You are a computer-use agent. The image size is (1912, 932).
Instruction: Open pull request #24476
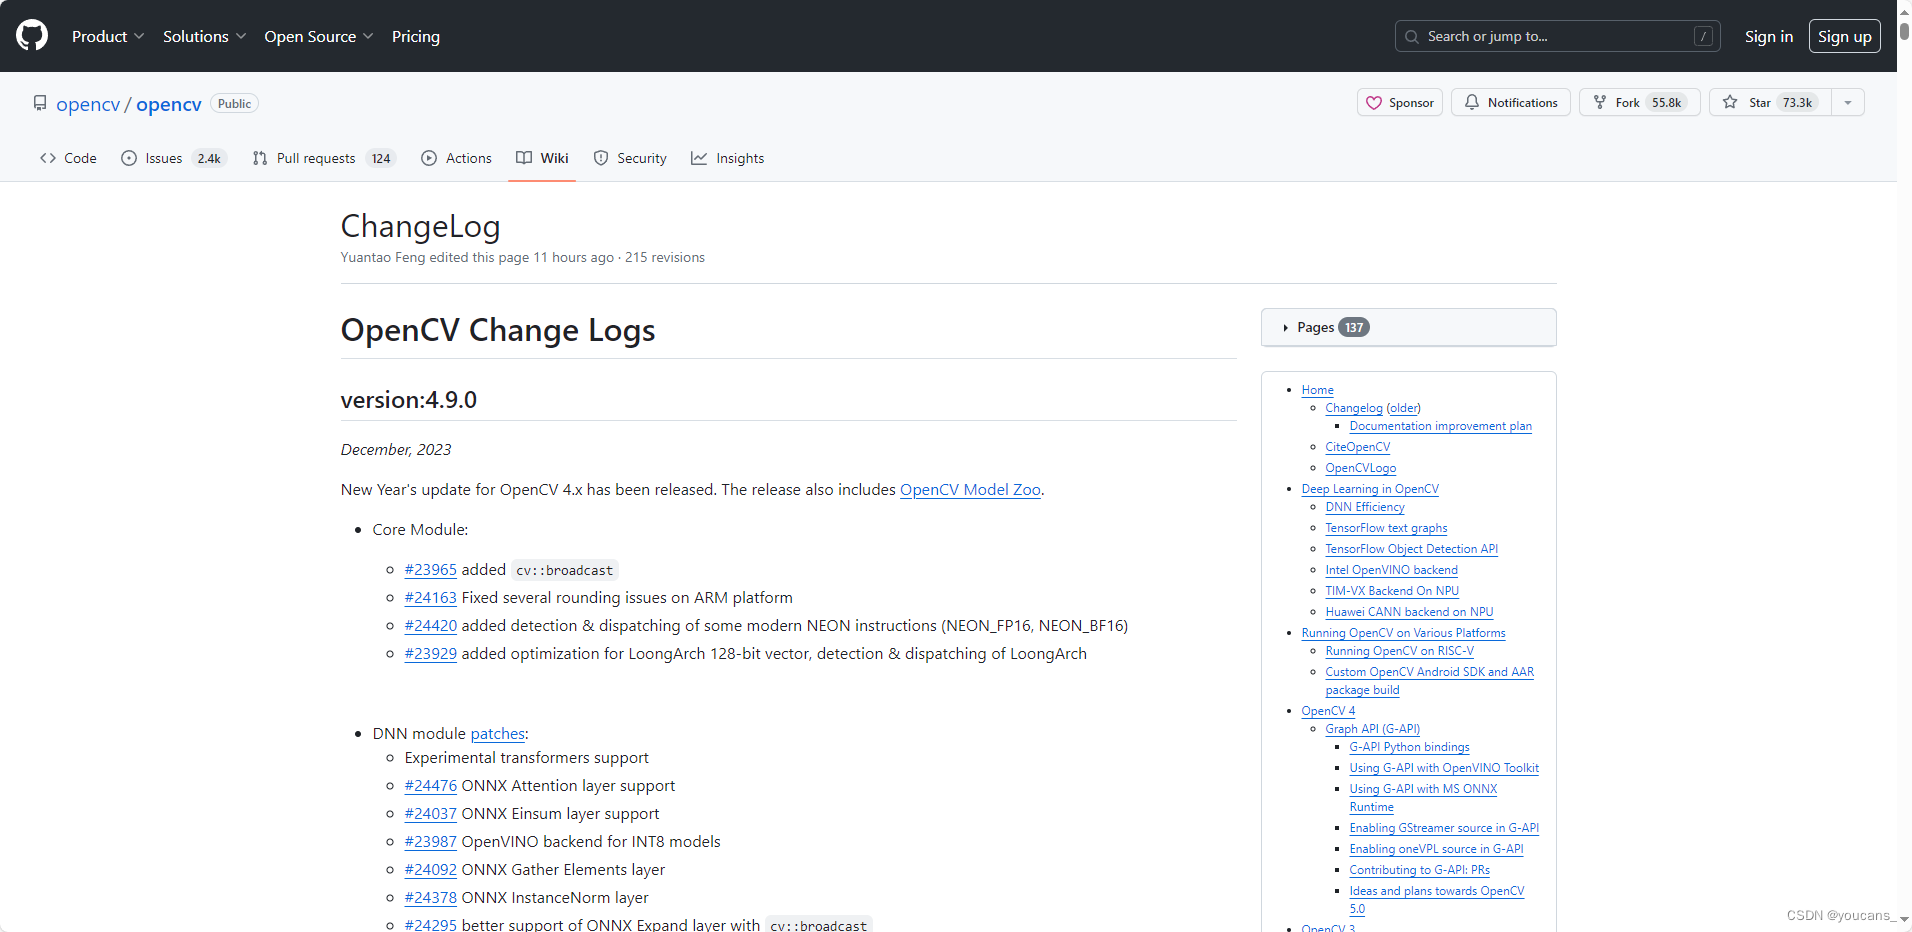(431, 785)
